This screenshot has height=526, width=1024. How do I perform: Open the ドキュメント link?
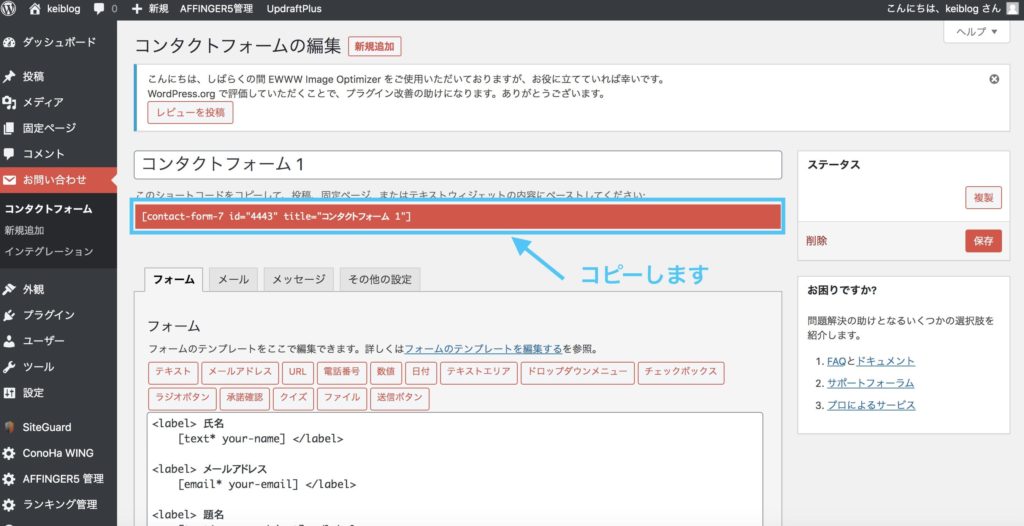(x=885, y=361)
